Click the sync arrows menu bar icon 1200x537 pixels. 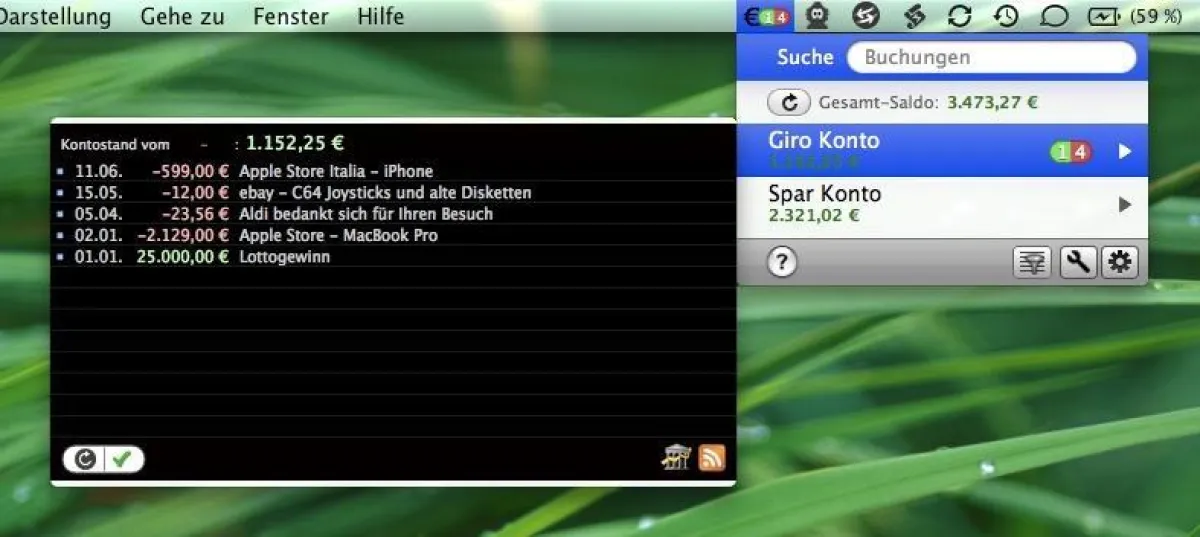(x=960, y=16)
